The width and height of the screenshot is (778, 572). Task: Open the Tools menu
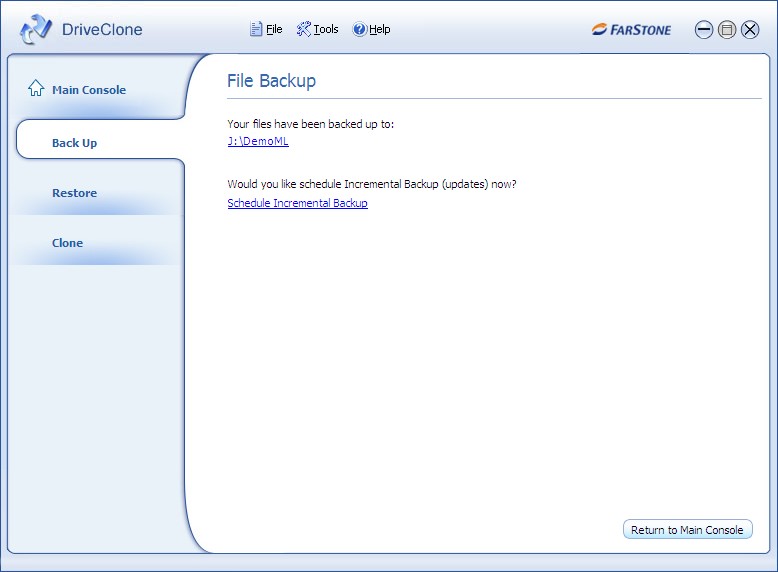pyautogui.click(x=326, y=30)
